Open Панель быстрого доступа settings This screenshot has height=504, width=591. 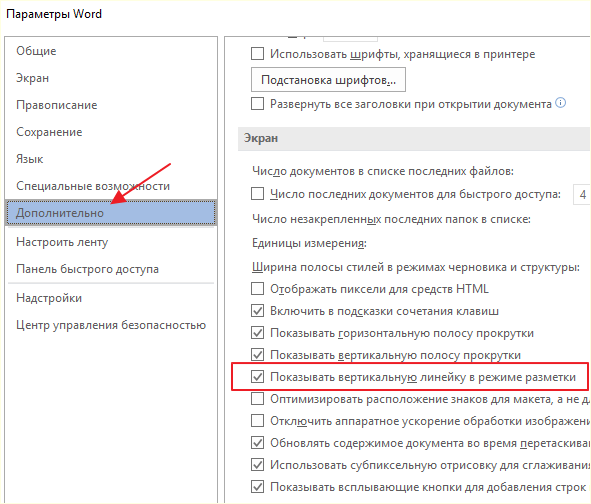(87, 269)
